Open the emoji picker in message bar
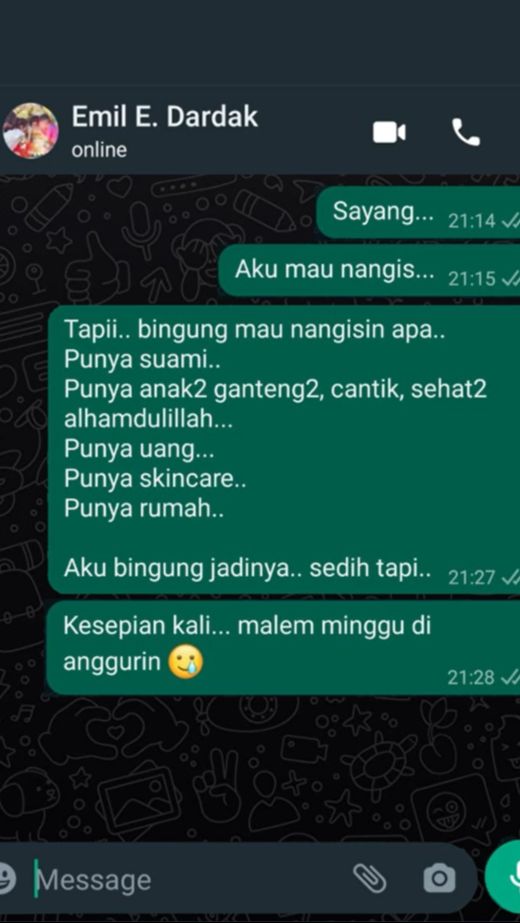 (6, 879)
